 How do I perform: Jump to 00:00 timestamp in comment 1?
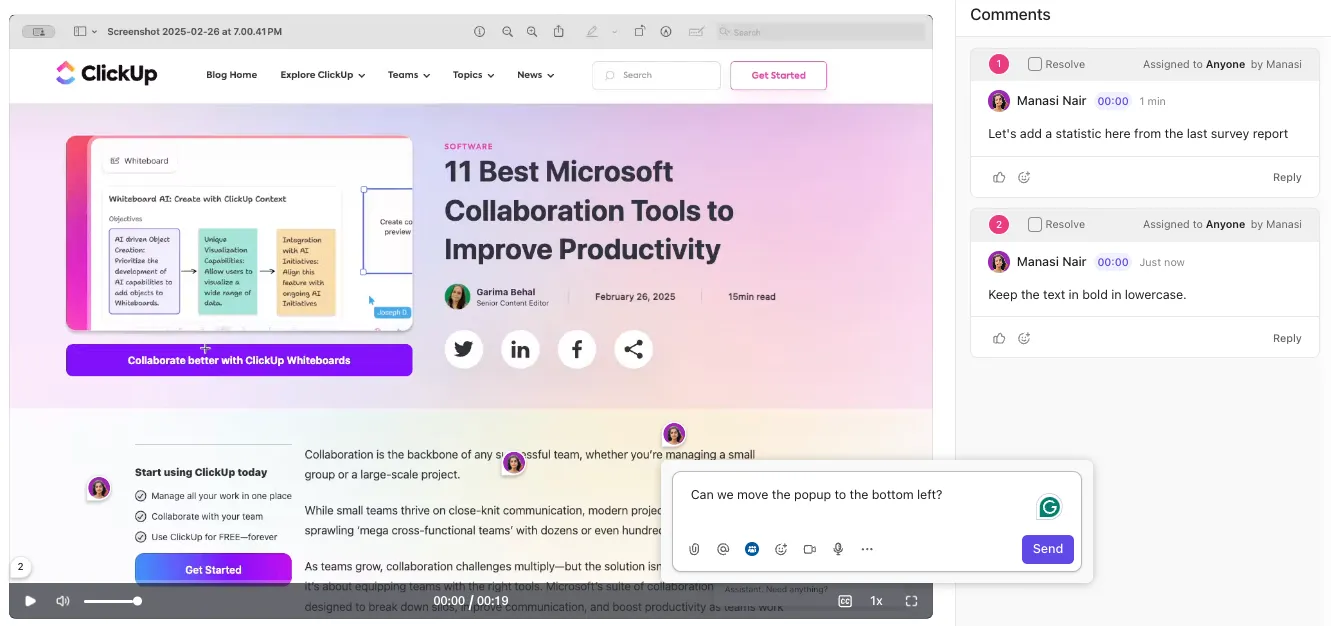click(x=1113, y=101)
